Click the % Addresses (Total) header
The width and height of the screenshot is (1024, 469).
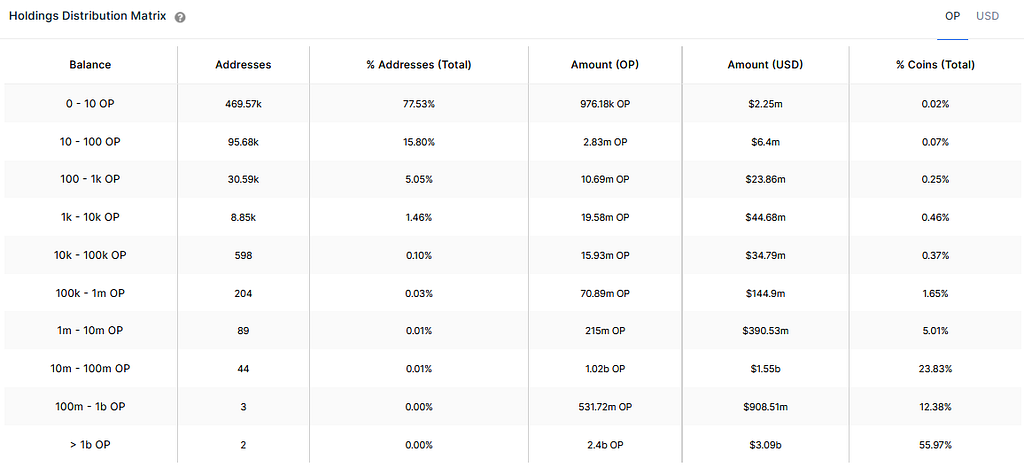click(418, 65)
